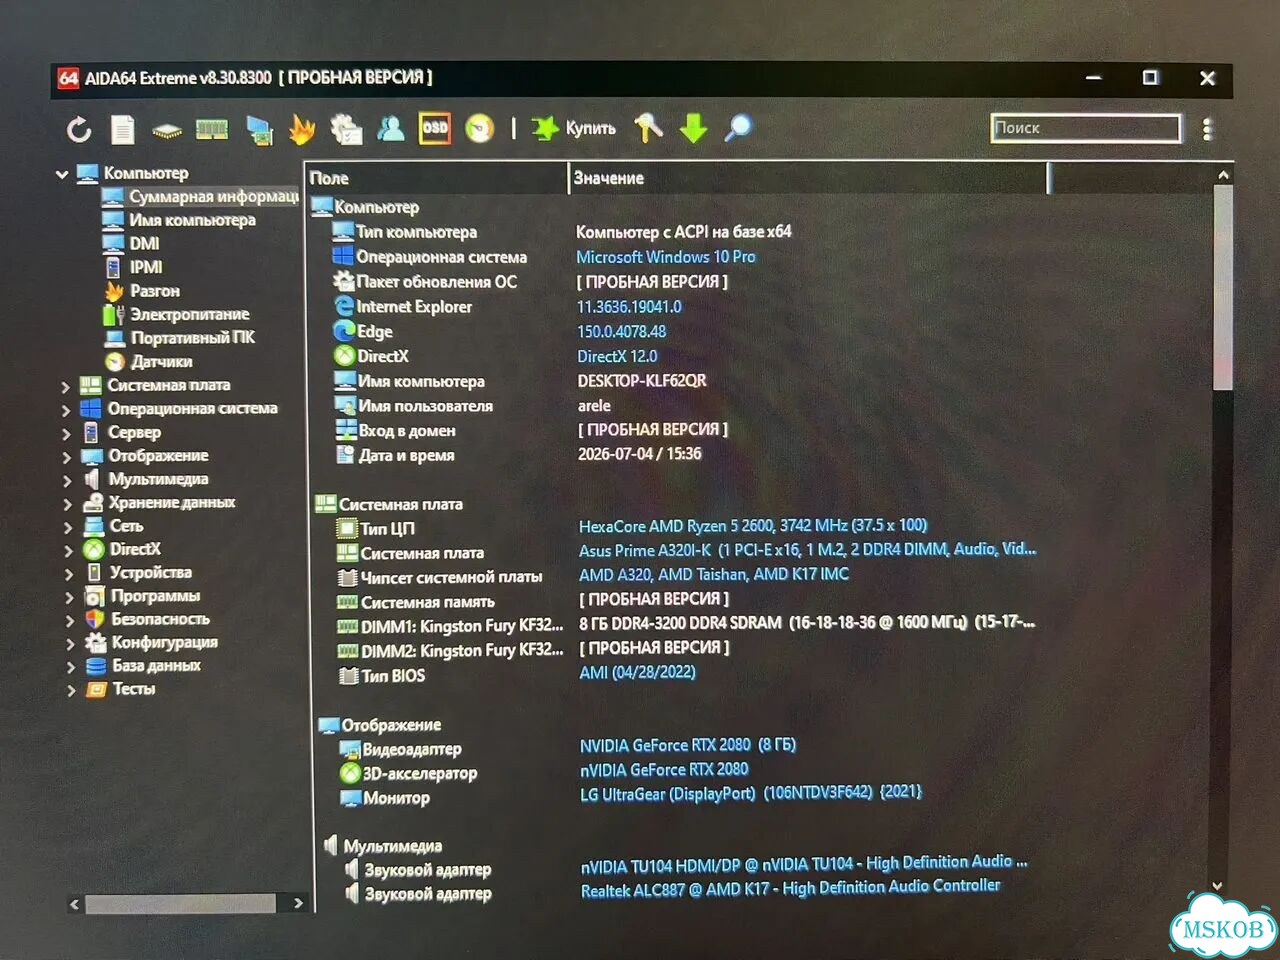
Task: Click the magnifier search toolbar icon
Action: point(738,128)
